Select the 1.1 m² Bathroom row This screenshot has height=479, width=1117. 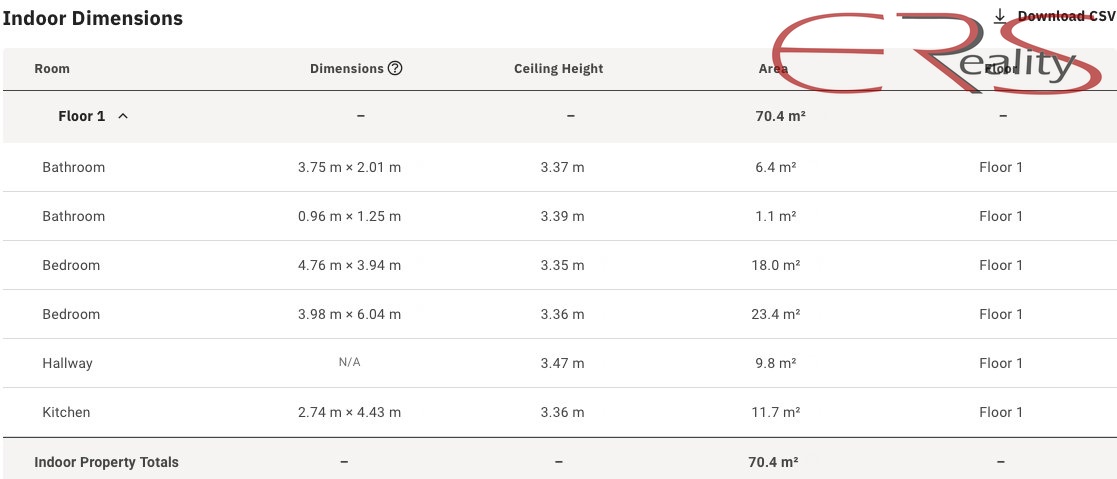pos(558,216)
